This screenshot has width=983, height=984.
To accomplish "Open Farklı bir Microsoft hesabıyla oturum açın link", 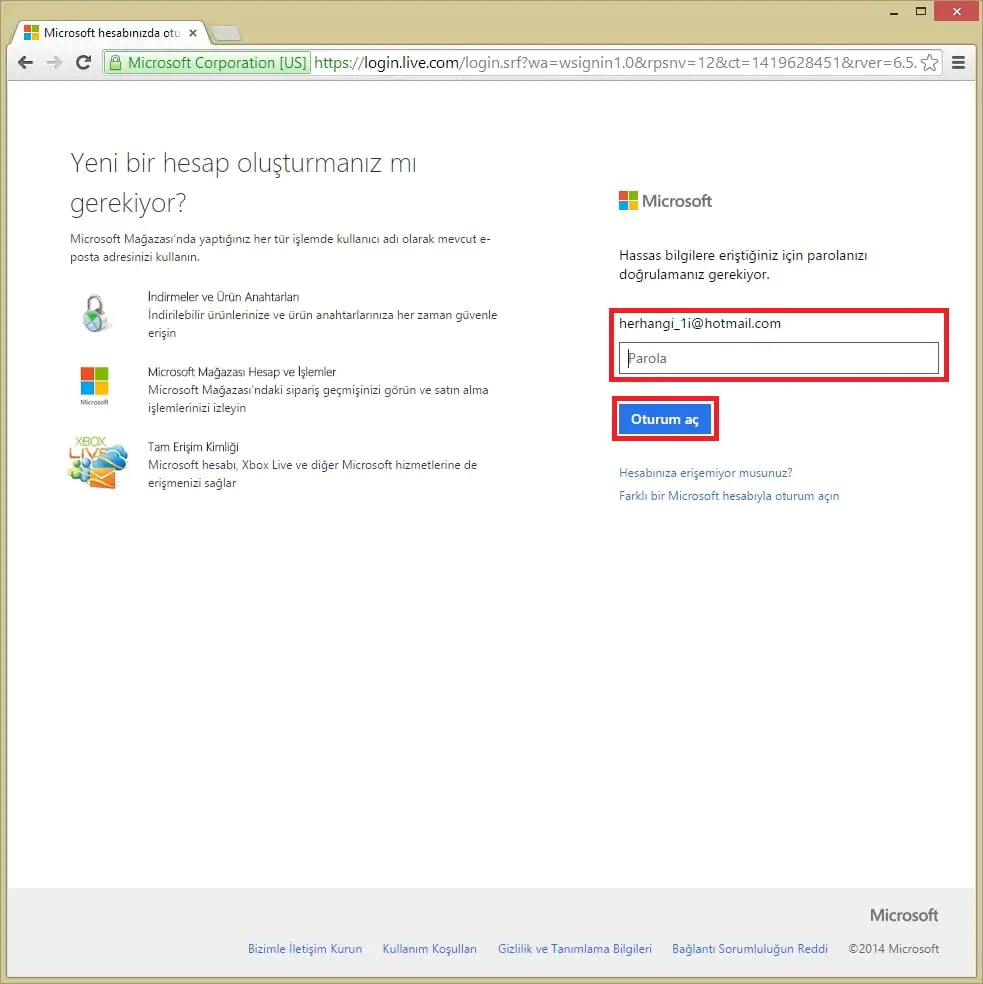I will point(729,496).
